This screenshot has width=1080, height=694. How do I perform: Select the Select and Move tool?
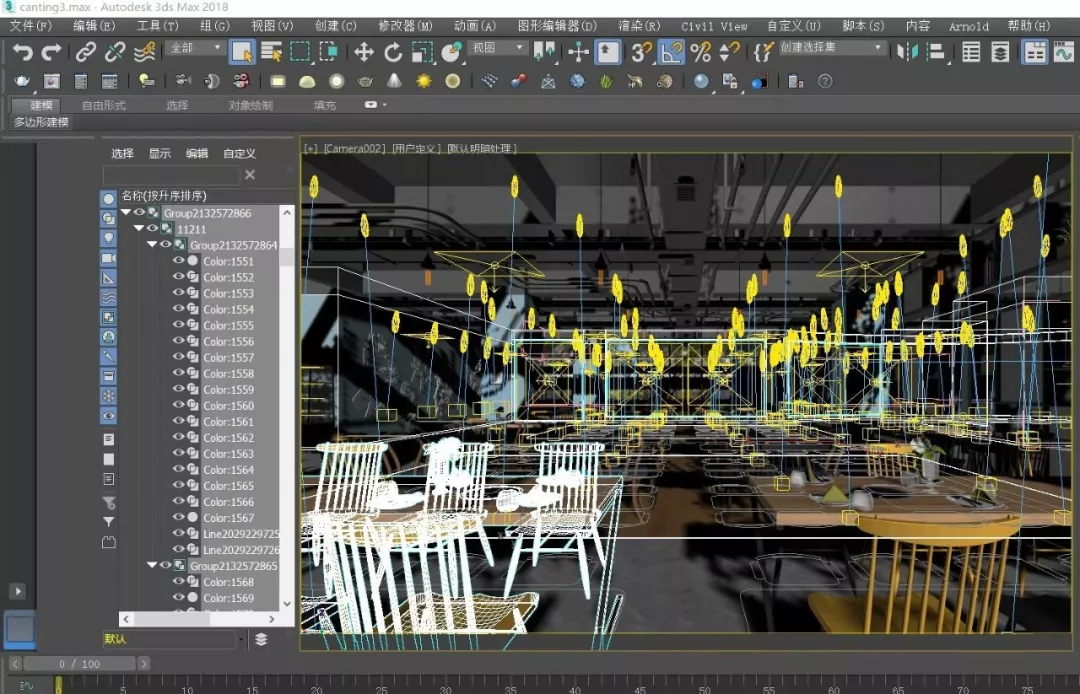tap(364, 52)
